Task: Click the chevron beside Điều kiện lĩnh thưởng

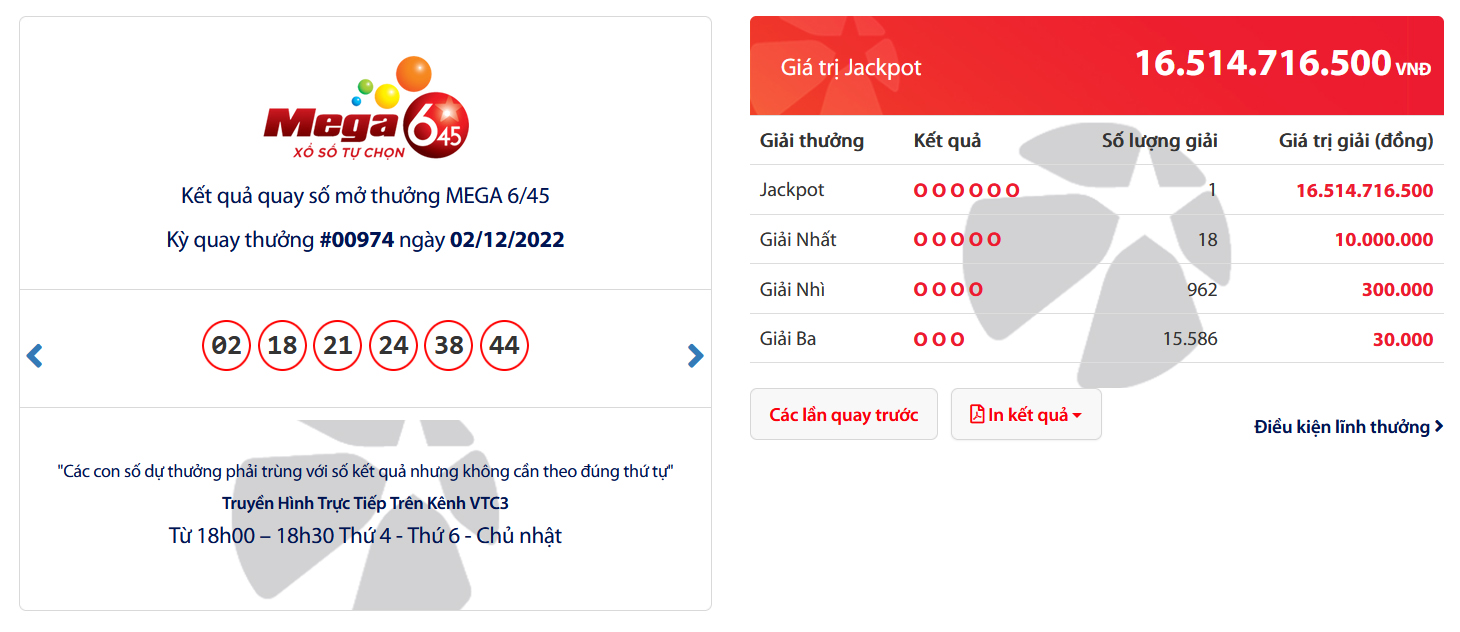Action: click(x=1439, y=426)
